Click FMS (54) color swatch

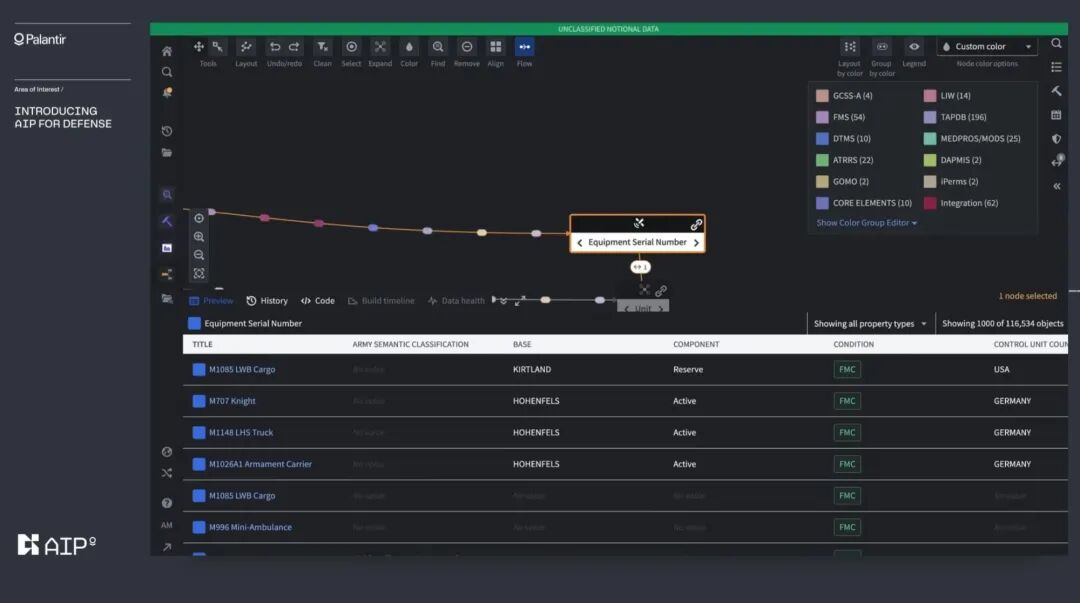(822, 117)
